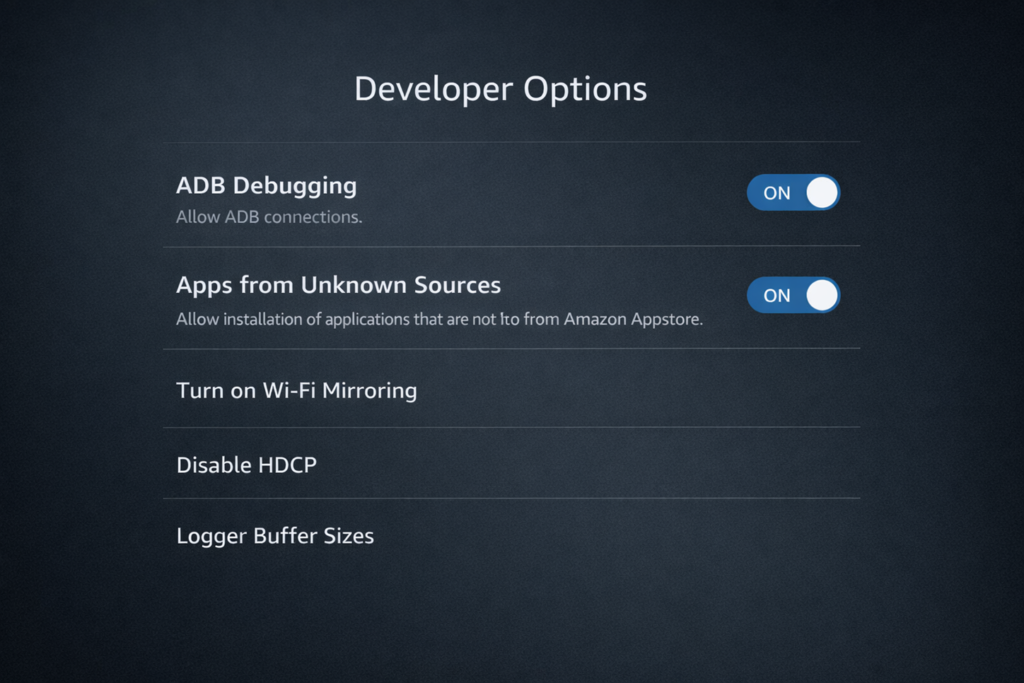Click the "Allow ADB connections." description
The height and width of the screenshot is (683, 1024).
tap(269, 217)
